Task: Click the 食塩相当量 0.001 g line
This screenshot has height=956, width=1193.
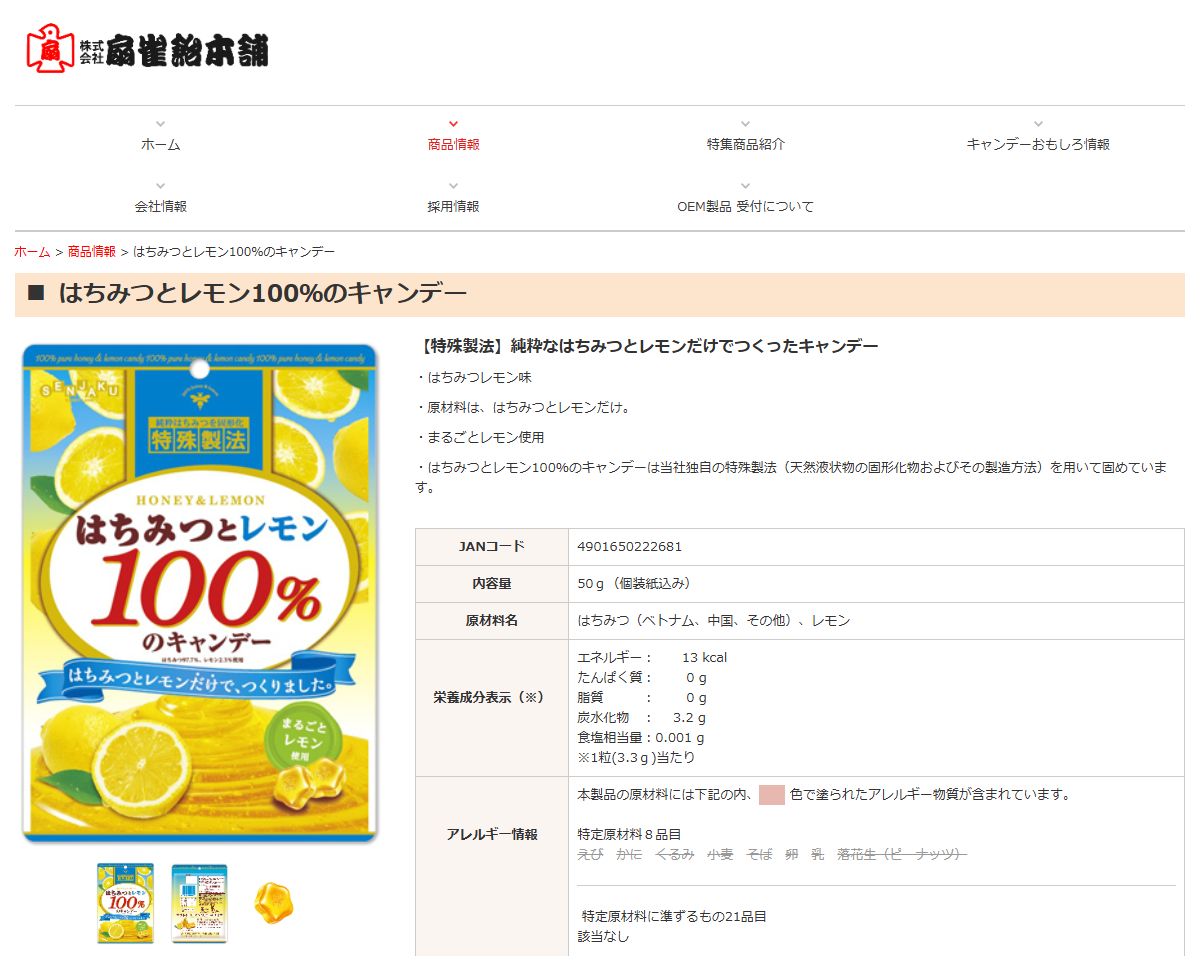Action: [641, 738]
